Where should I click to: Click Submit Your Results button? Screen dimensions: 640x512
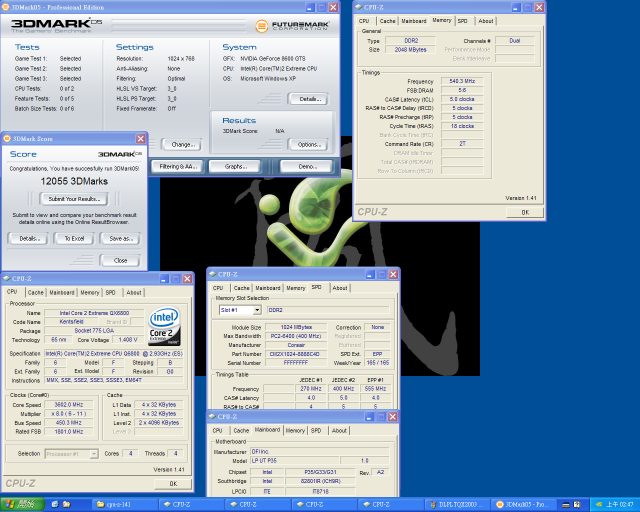(x=74, y=199)
